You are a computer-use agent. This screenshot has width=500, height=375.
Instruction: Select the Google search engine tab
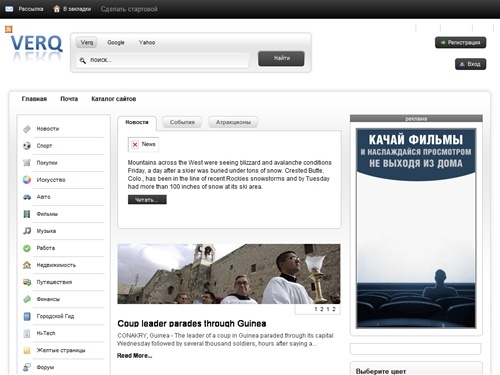pos(116,43)
